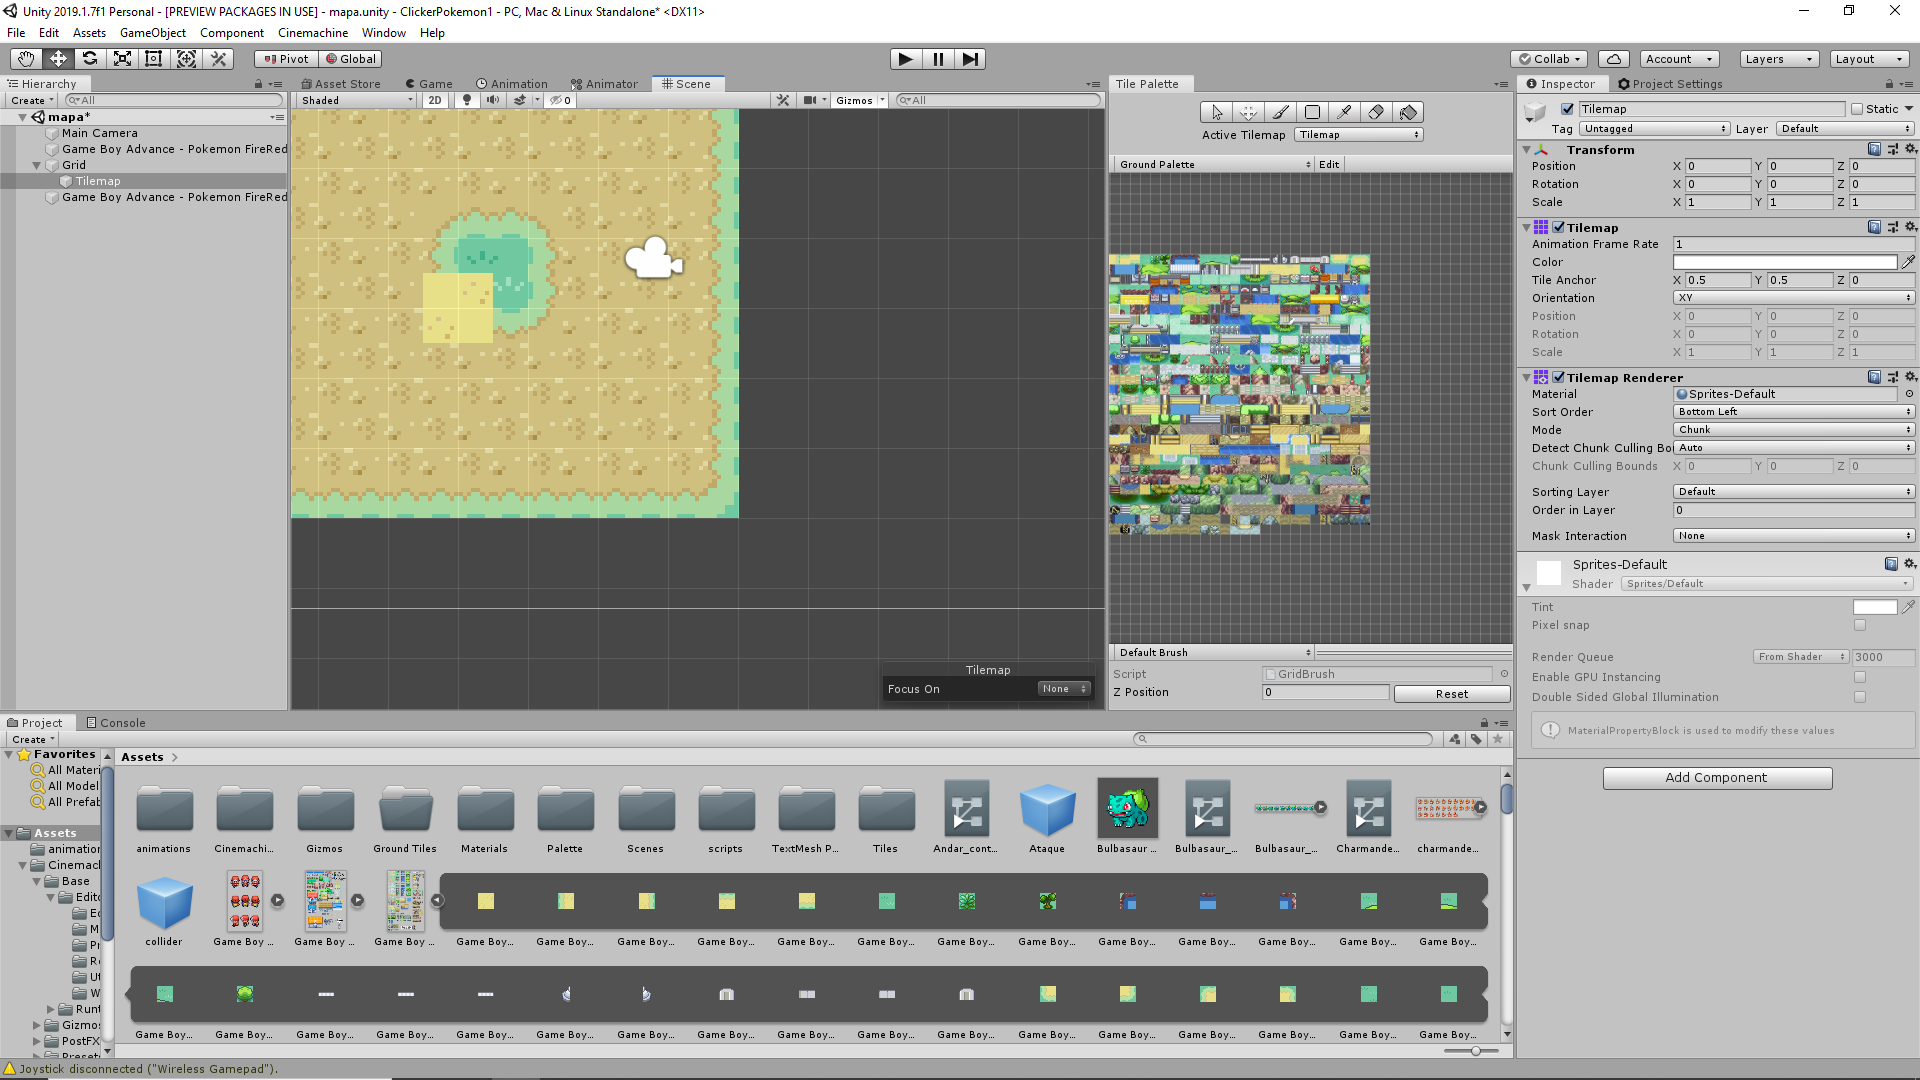Pick the Eyedropper tool in Tile Palette
This screenshot has height=1080, width=1920.
pos(1344,112)
